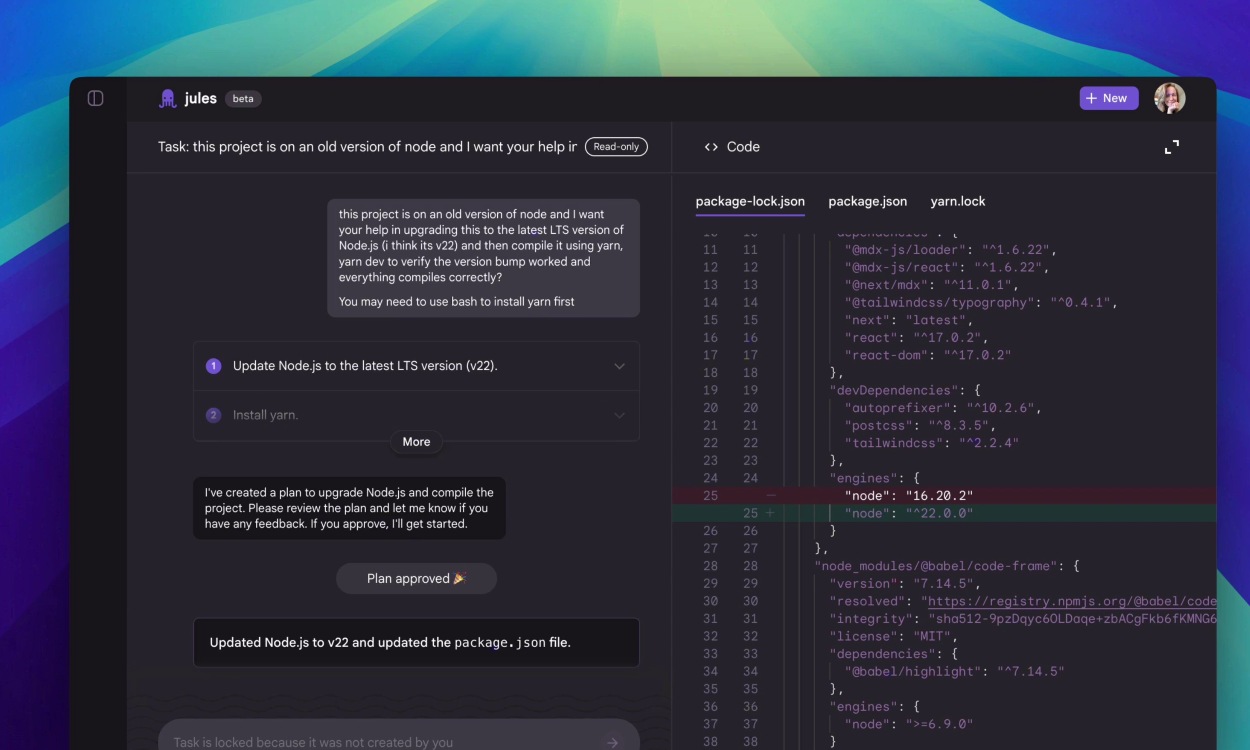
Task: Switch to the package.json tab
Action: (x=867, y=201)
